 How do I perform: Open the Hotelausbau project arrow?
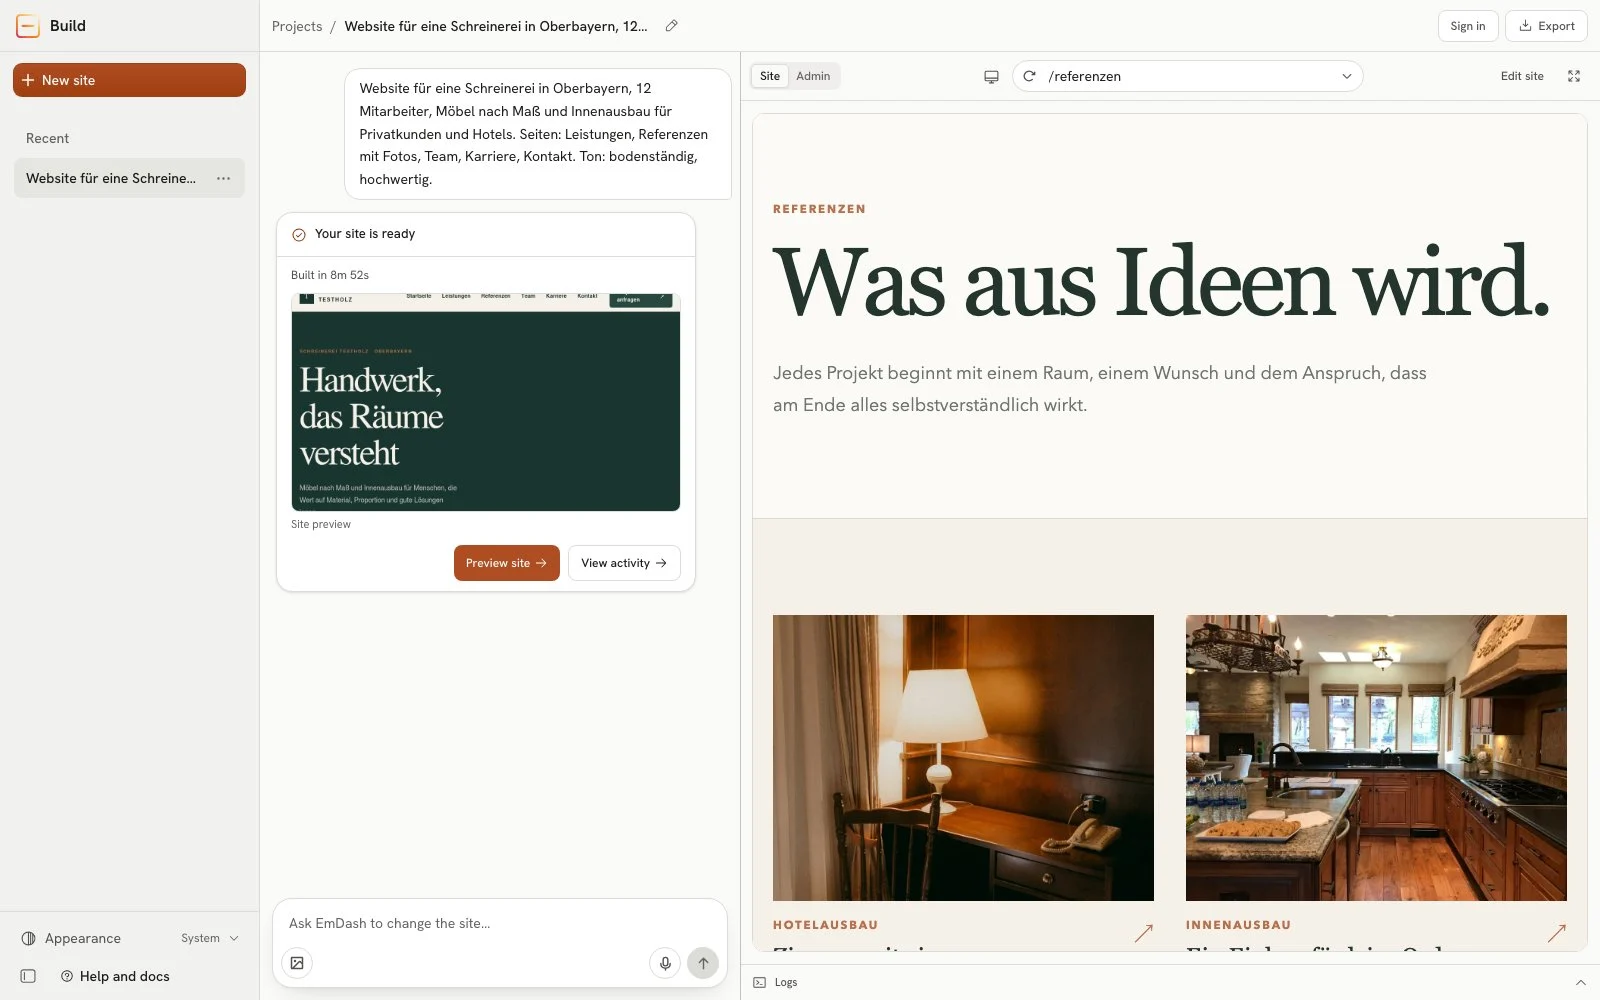[x=1143, y=933]
